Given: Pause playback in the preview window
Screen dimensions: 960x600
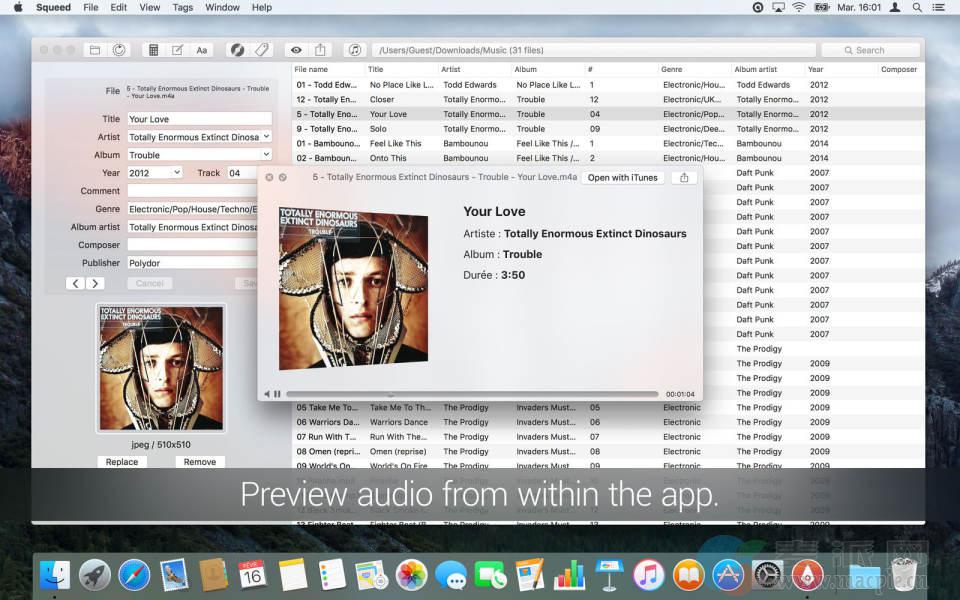Looking at the screenshot, I should pyautogui.click(x=277, y=394).
